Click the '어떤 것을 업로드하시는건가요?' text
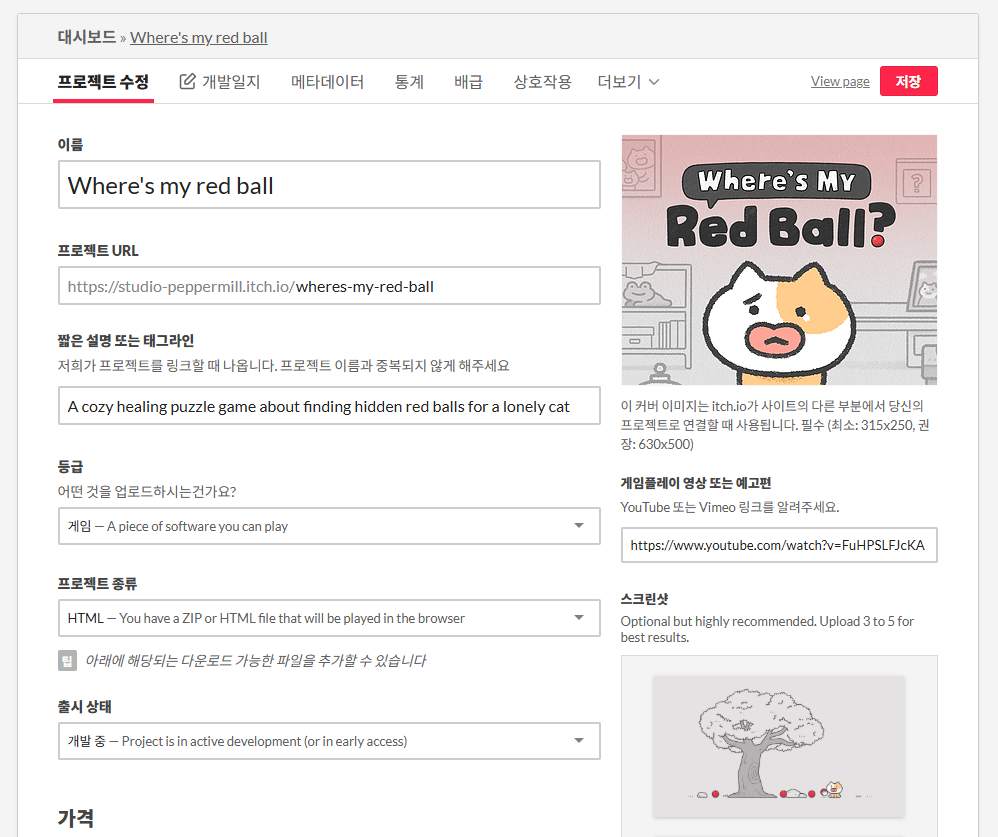This screenshot has width=998, height=837. 147,491
